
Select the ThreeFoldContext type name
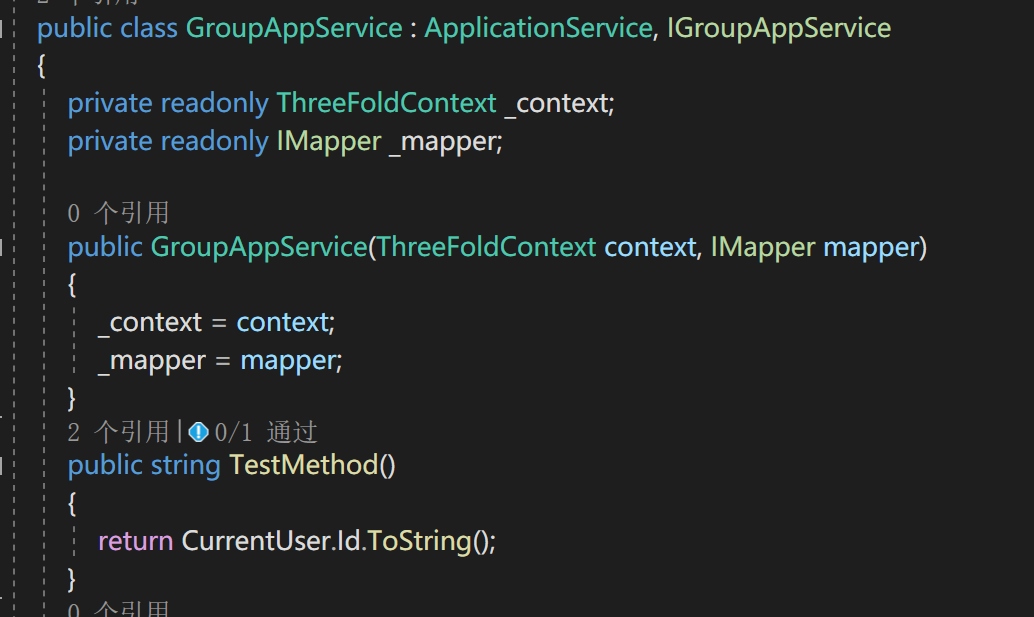386,102
